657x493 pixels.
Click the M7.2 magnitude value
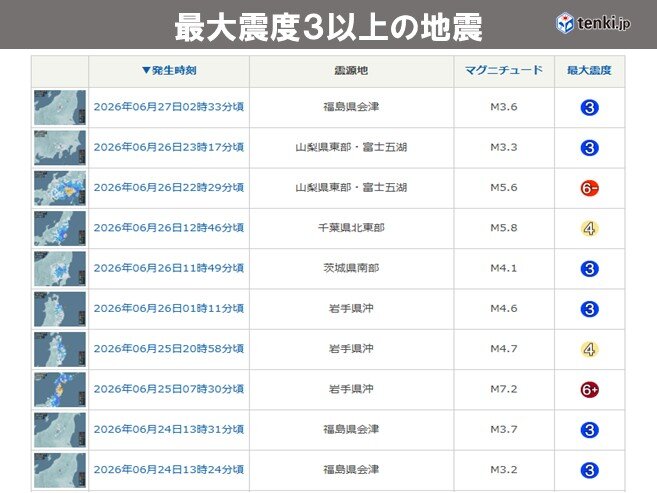[504, 389]
